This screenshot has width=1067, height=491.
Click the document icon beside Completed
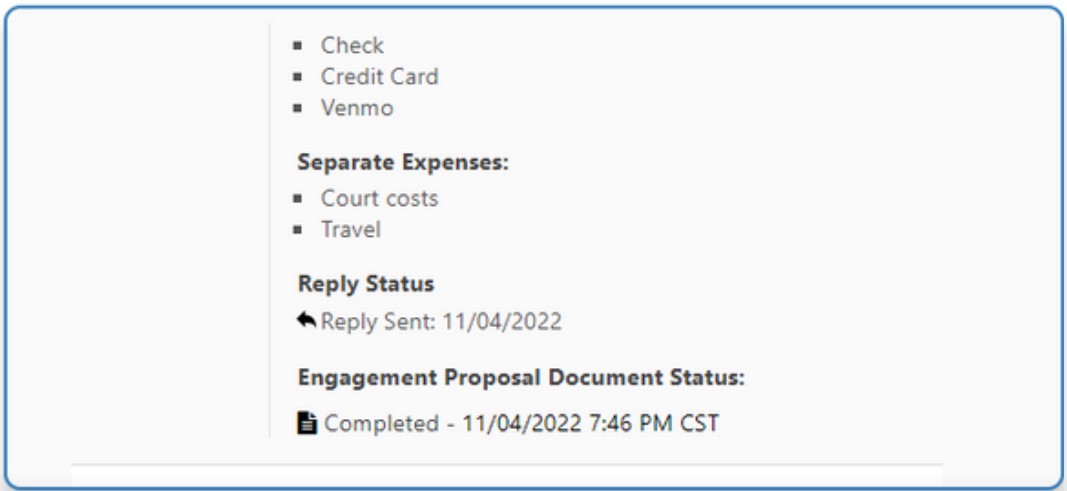click(x=307, y=424)
